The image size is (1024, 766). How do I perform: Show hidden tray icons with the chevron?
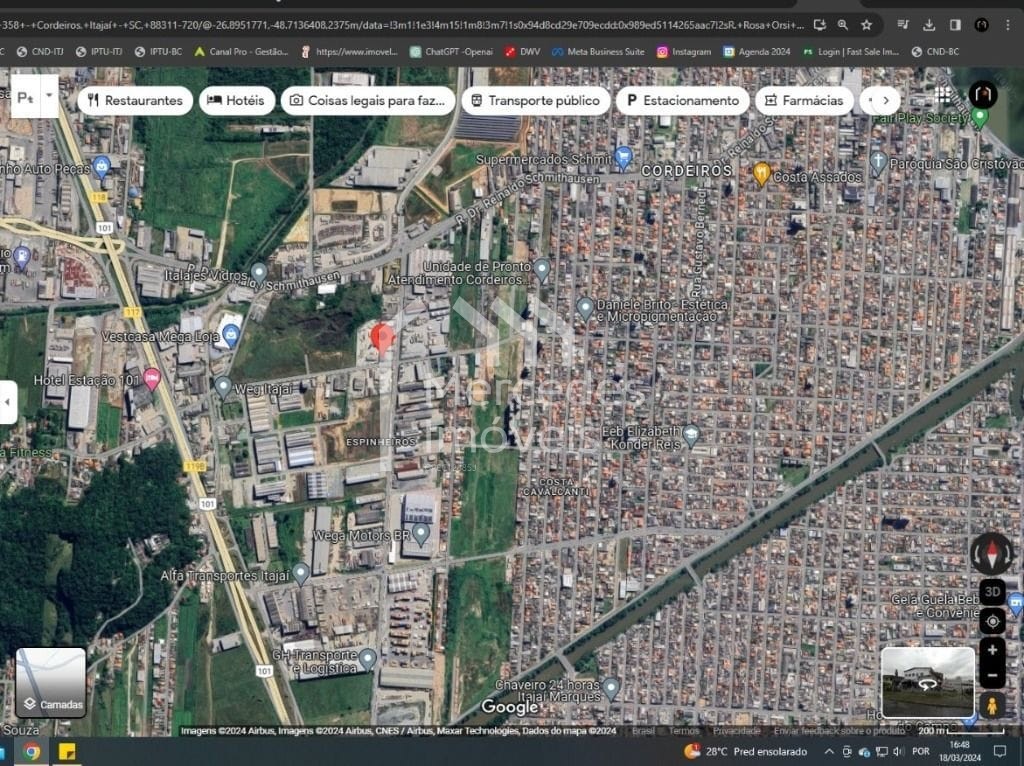pos(829,752)
